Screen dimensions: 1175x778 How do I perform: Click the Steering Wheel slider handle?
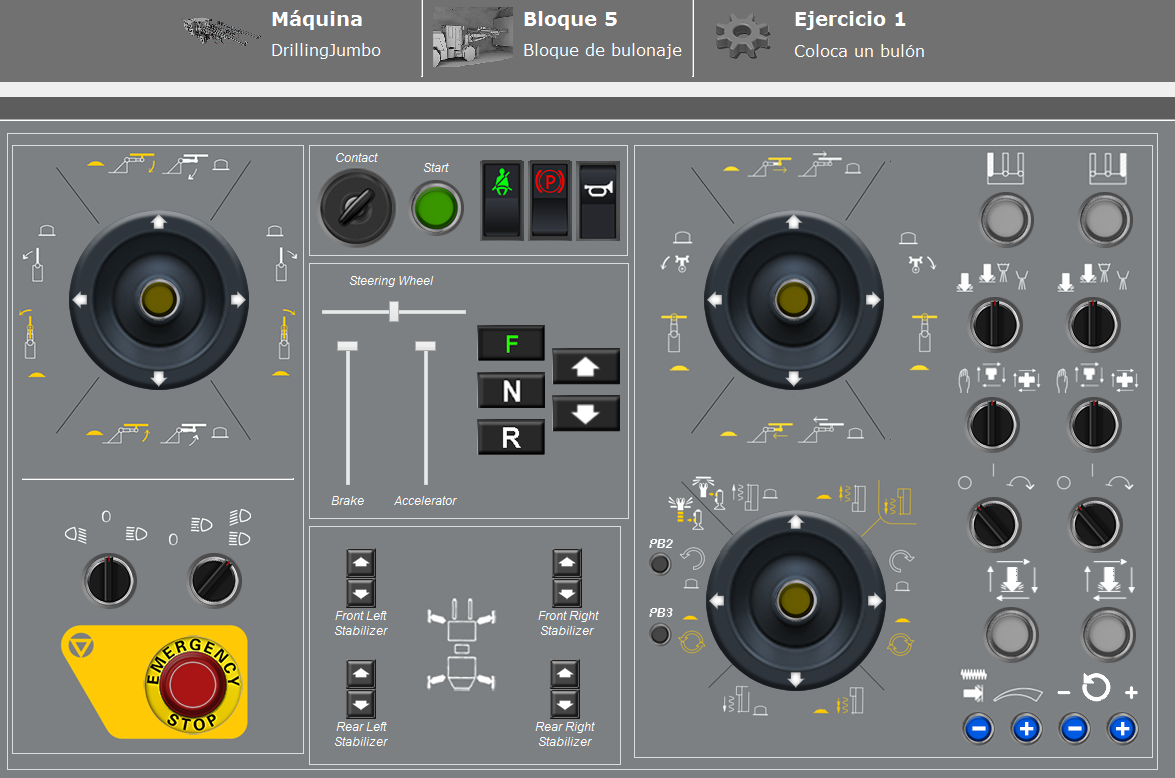click(x=394, y=312)
